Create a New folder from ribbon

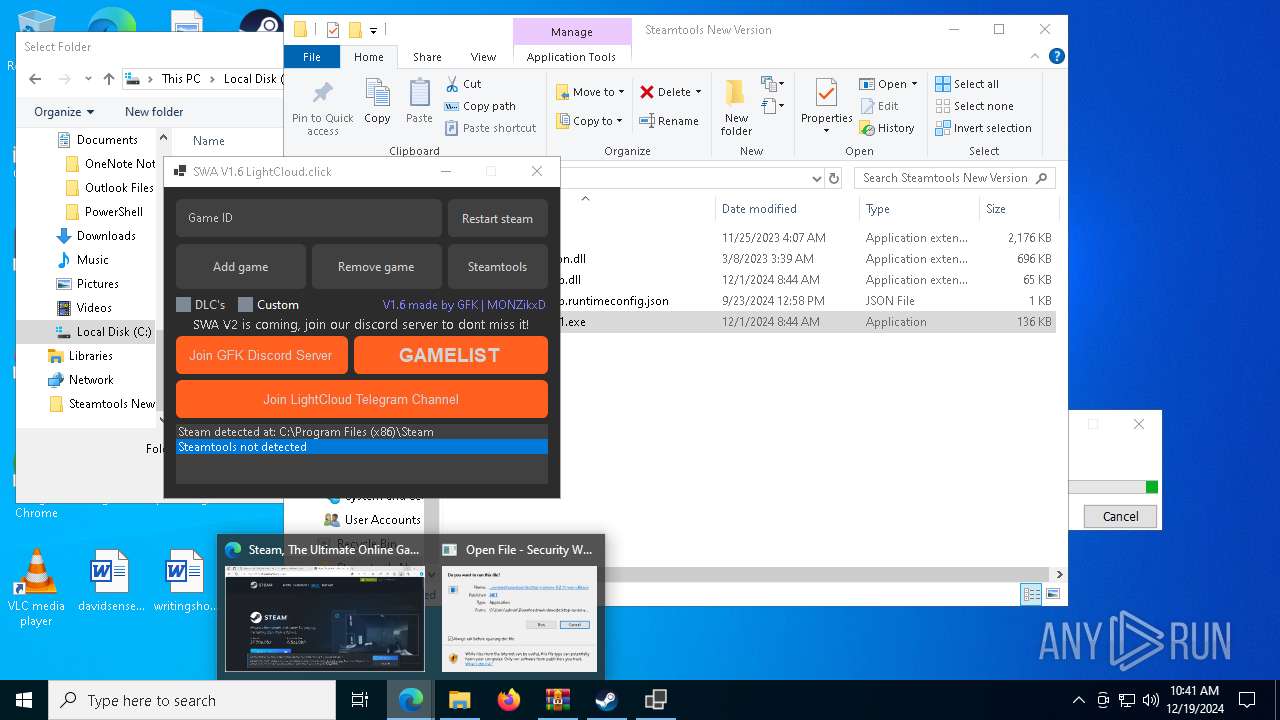pos(736,108)
